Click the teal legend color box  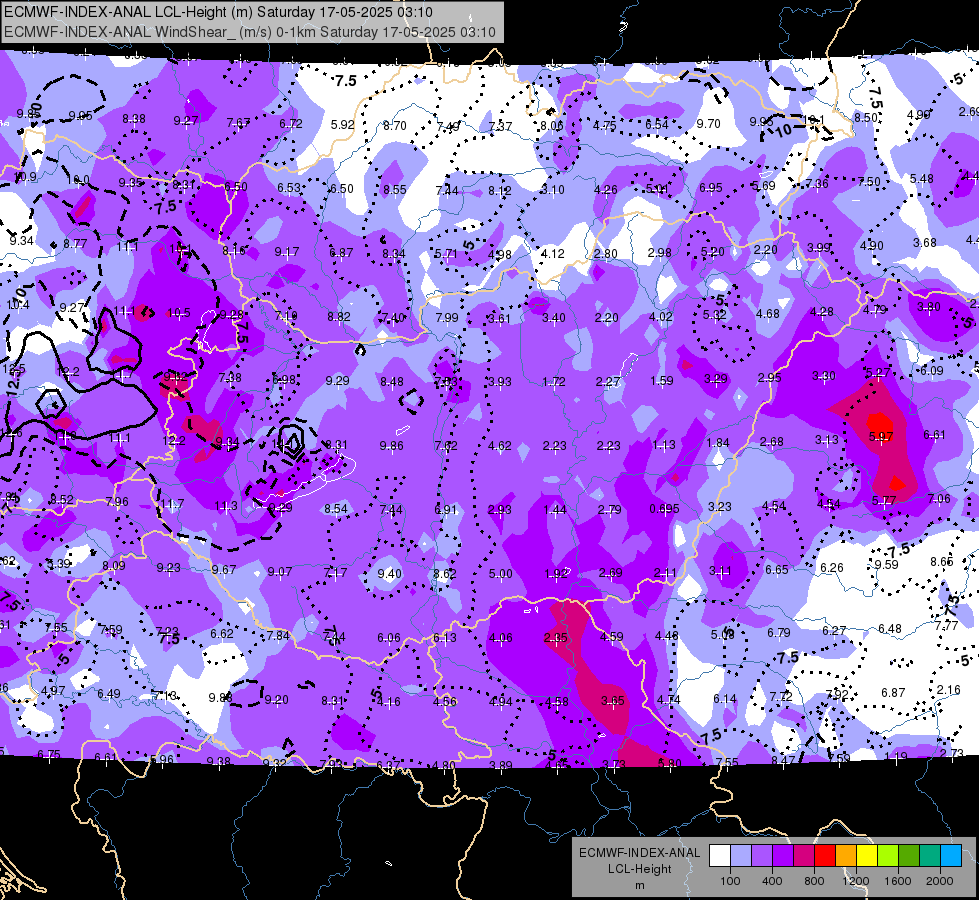click(930, 855)
